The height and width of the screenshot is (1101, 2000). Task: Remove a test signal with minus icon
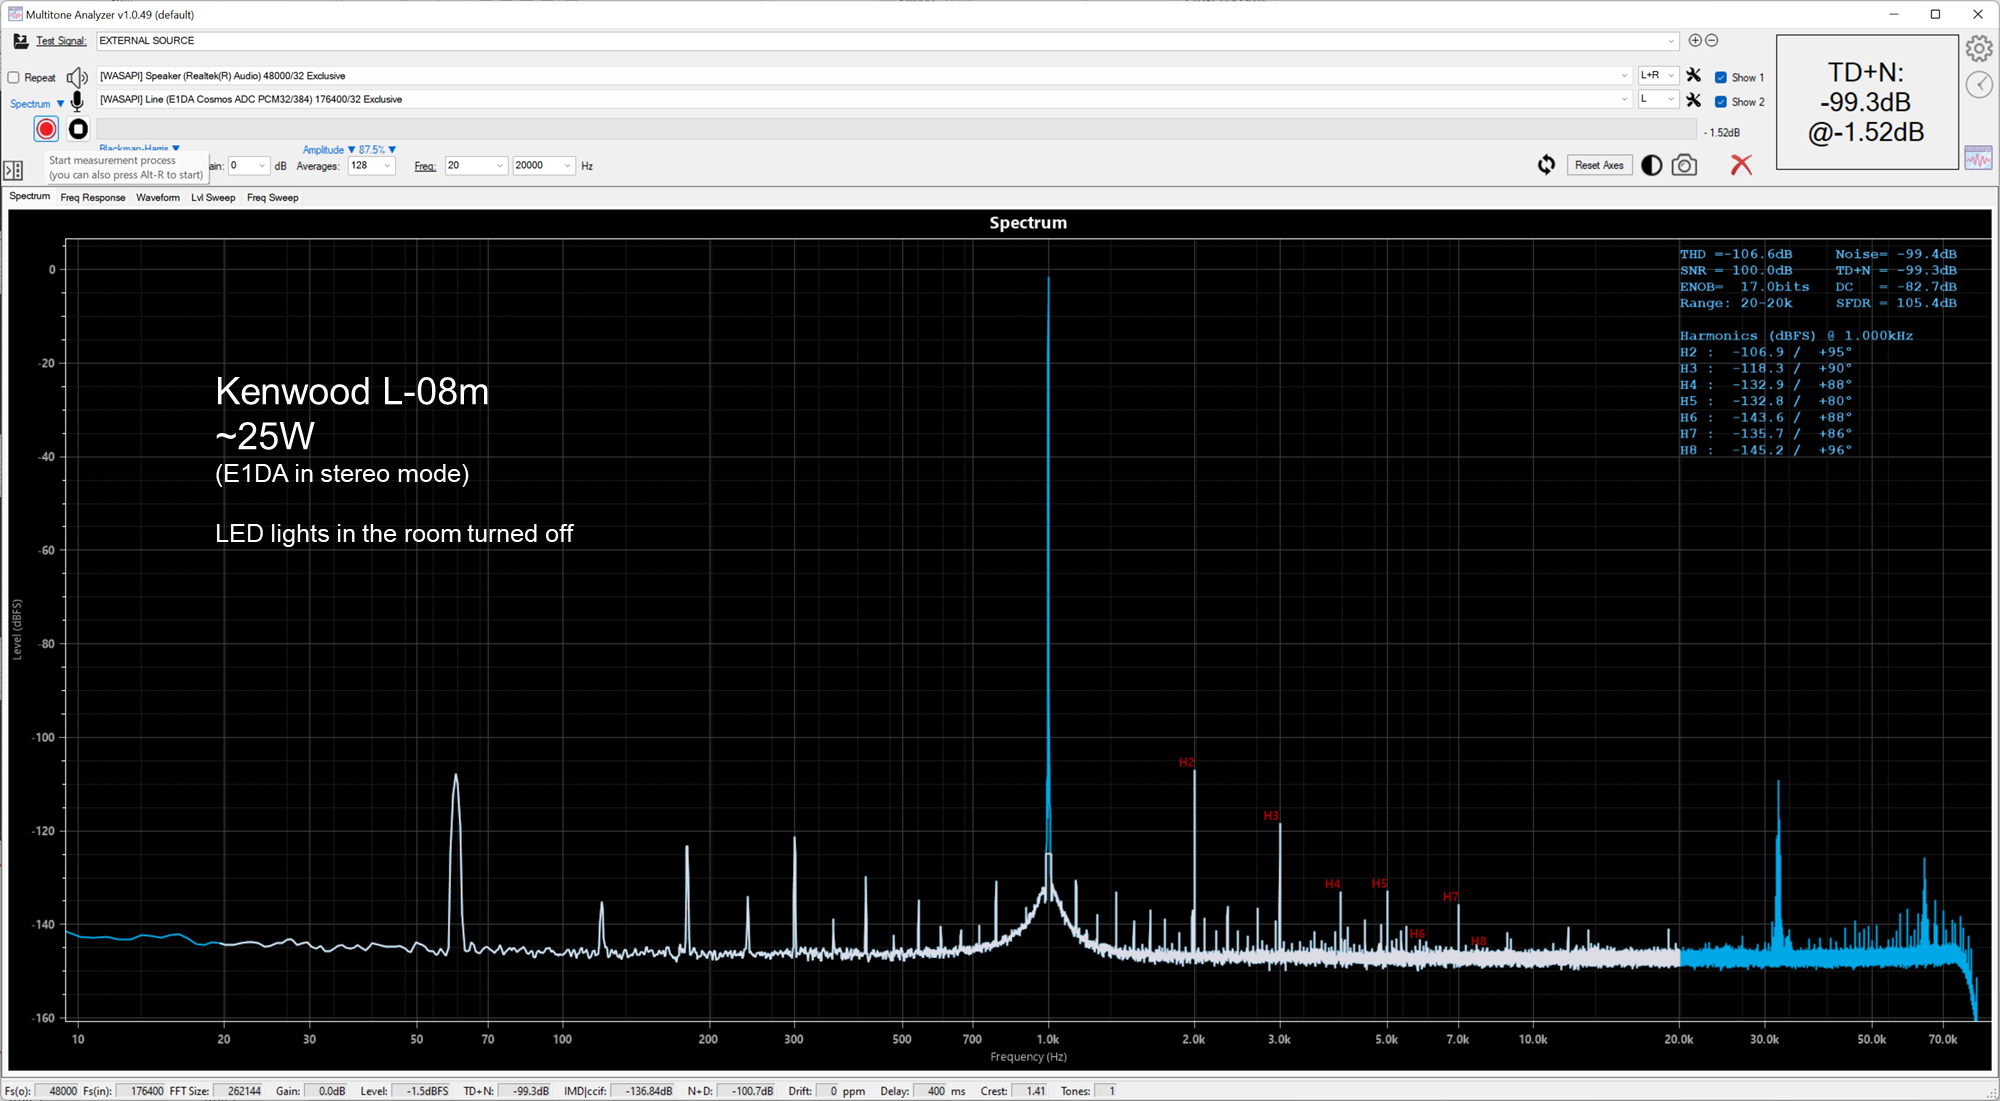(1711, 40)
